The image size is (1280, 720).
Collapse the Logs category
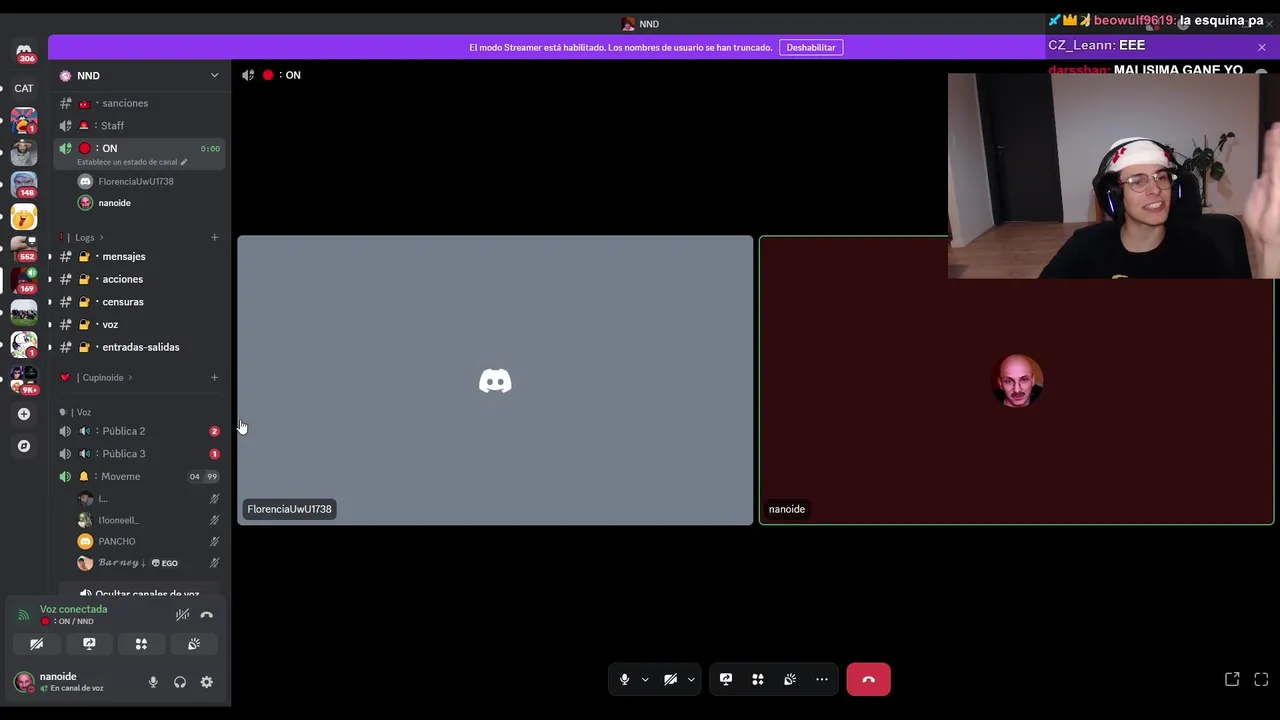pos(84,237)
